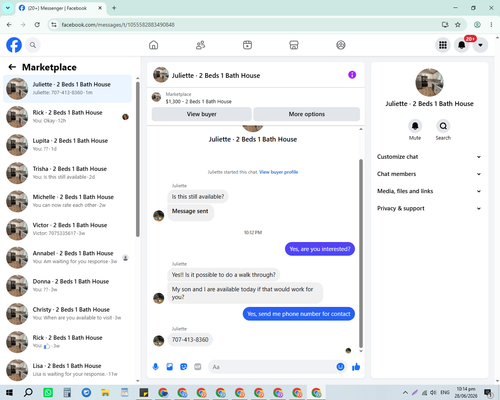Expand Media, files and links section

429,191
